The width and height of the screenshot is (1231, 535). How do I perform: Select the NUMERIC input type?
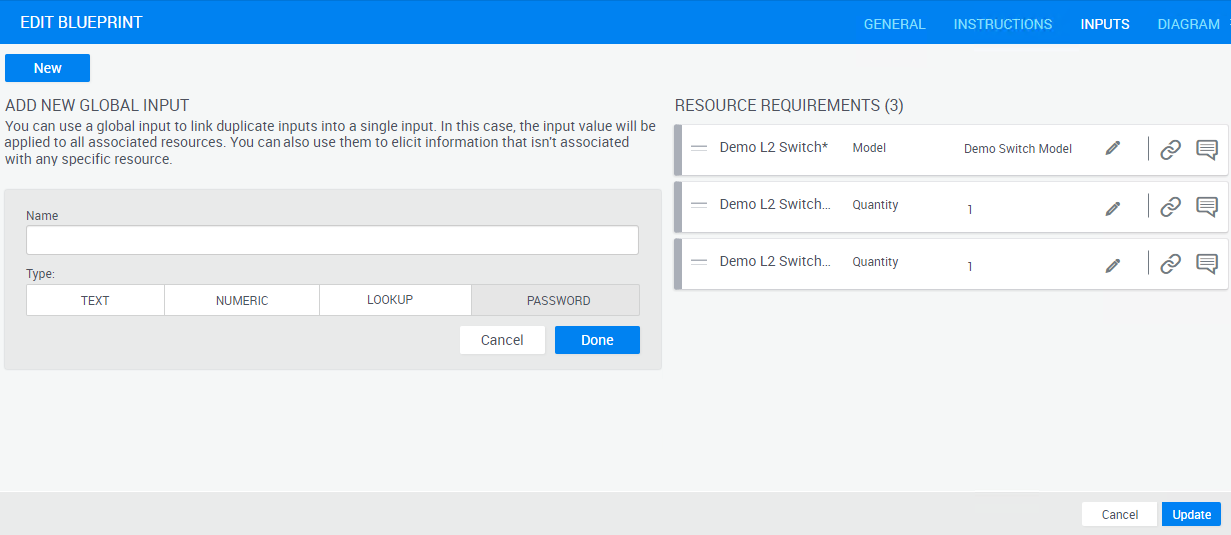pos(242,300)
